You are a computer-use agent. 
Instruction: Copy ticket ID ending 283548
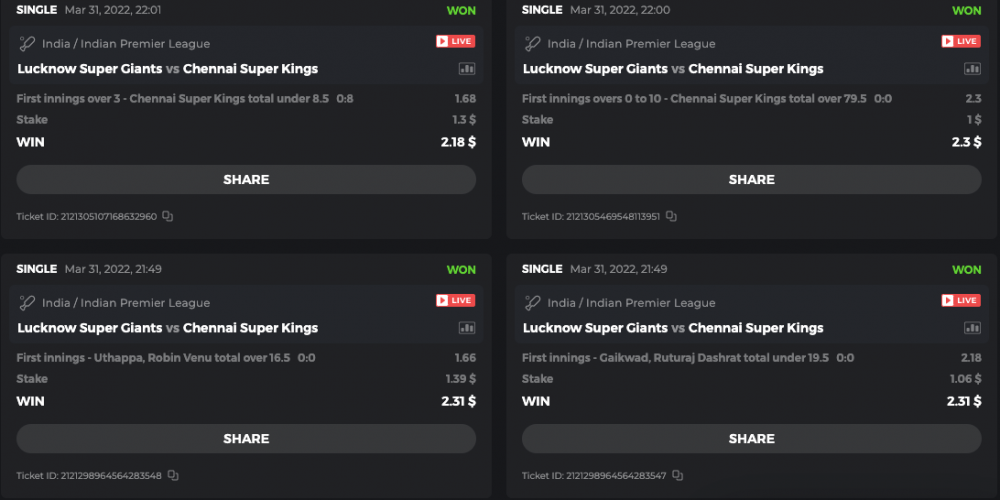point(173,475)
